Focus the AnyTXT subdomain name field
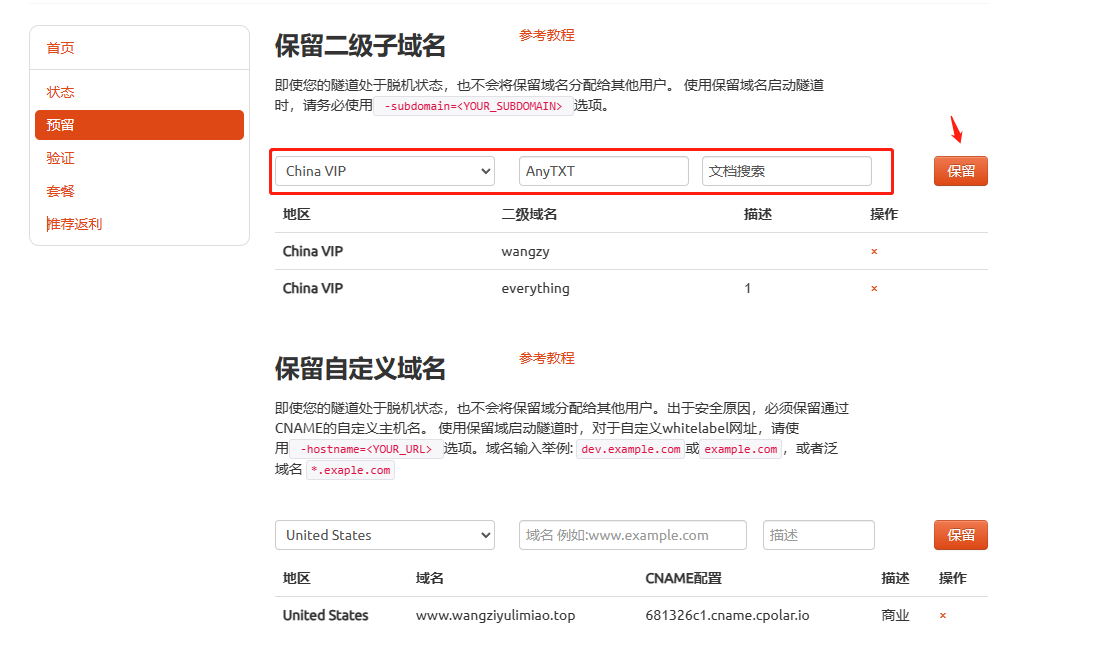Viewport: 1106px width, 661px height. [604, 171]
